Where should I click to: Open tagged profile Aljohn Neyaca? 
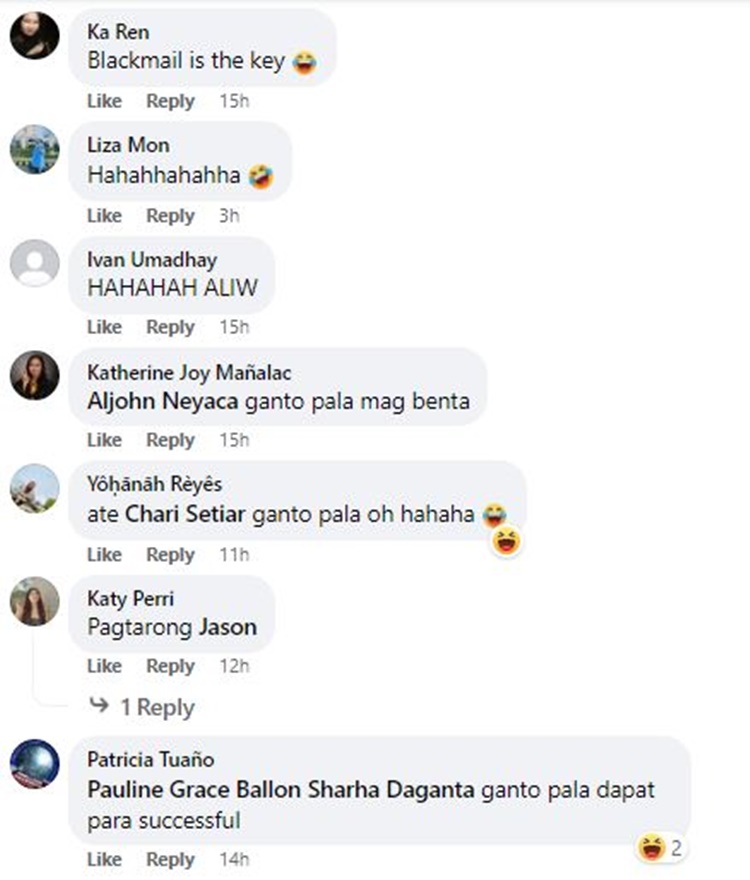(163, 401)
